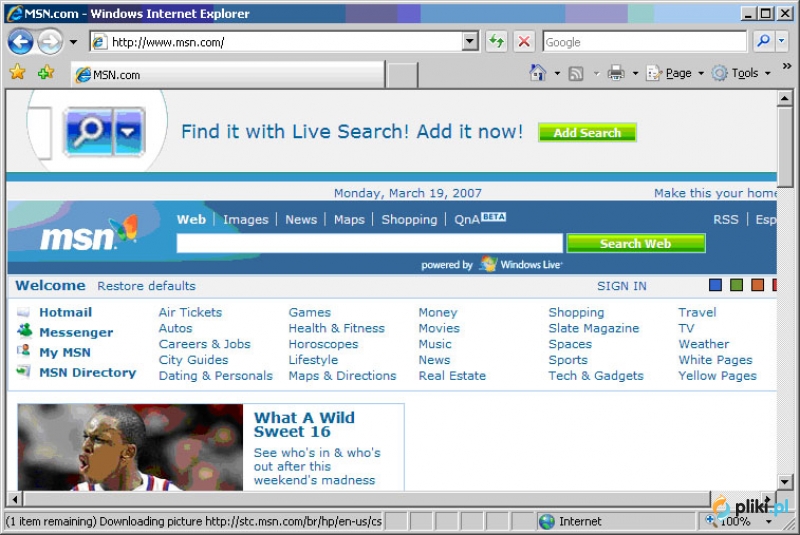The width and height of the screenshot is (800, 535).
Task: Expand the address bar history dropdown
Action: (x=470, y=42)
